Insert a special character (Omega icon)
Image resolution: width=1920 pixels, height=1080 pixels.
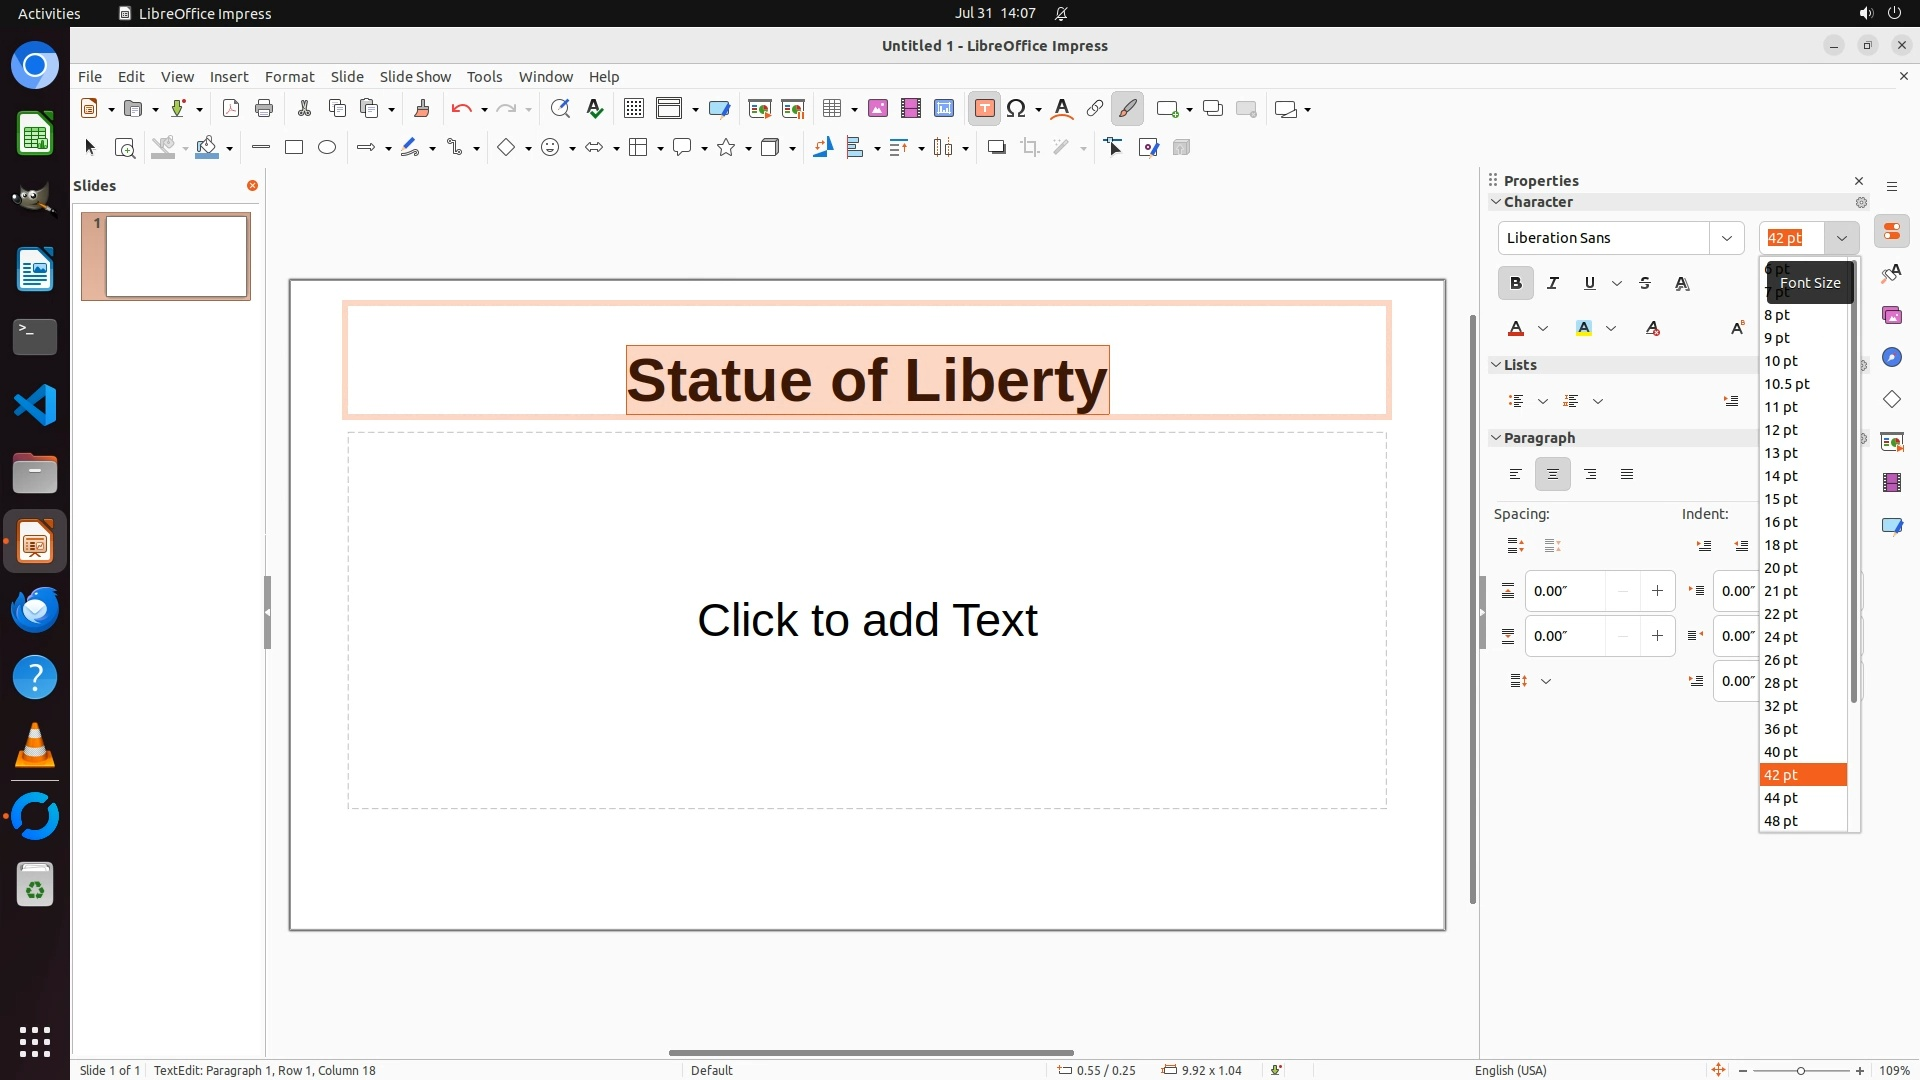tap(1016, 109)
